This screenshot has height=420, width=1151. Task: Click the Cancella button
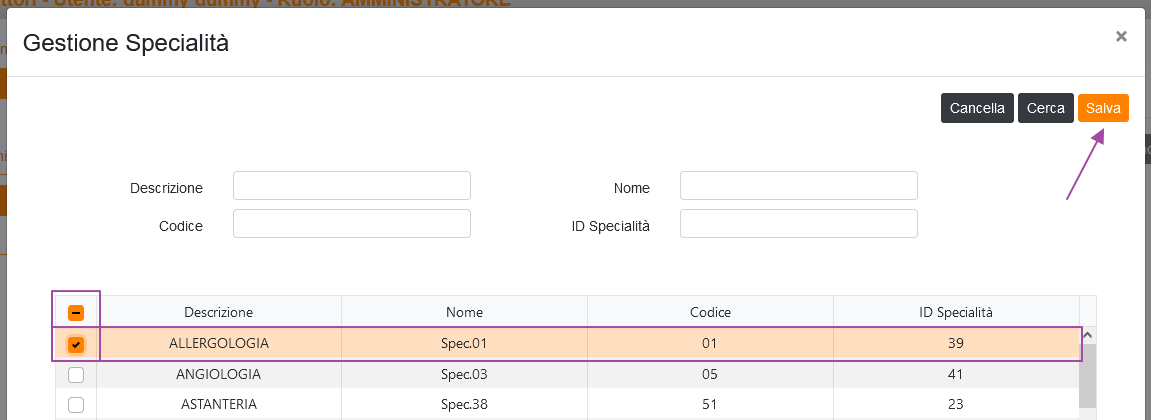pos(977,108)
